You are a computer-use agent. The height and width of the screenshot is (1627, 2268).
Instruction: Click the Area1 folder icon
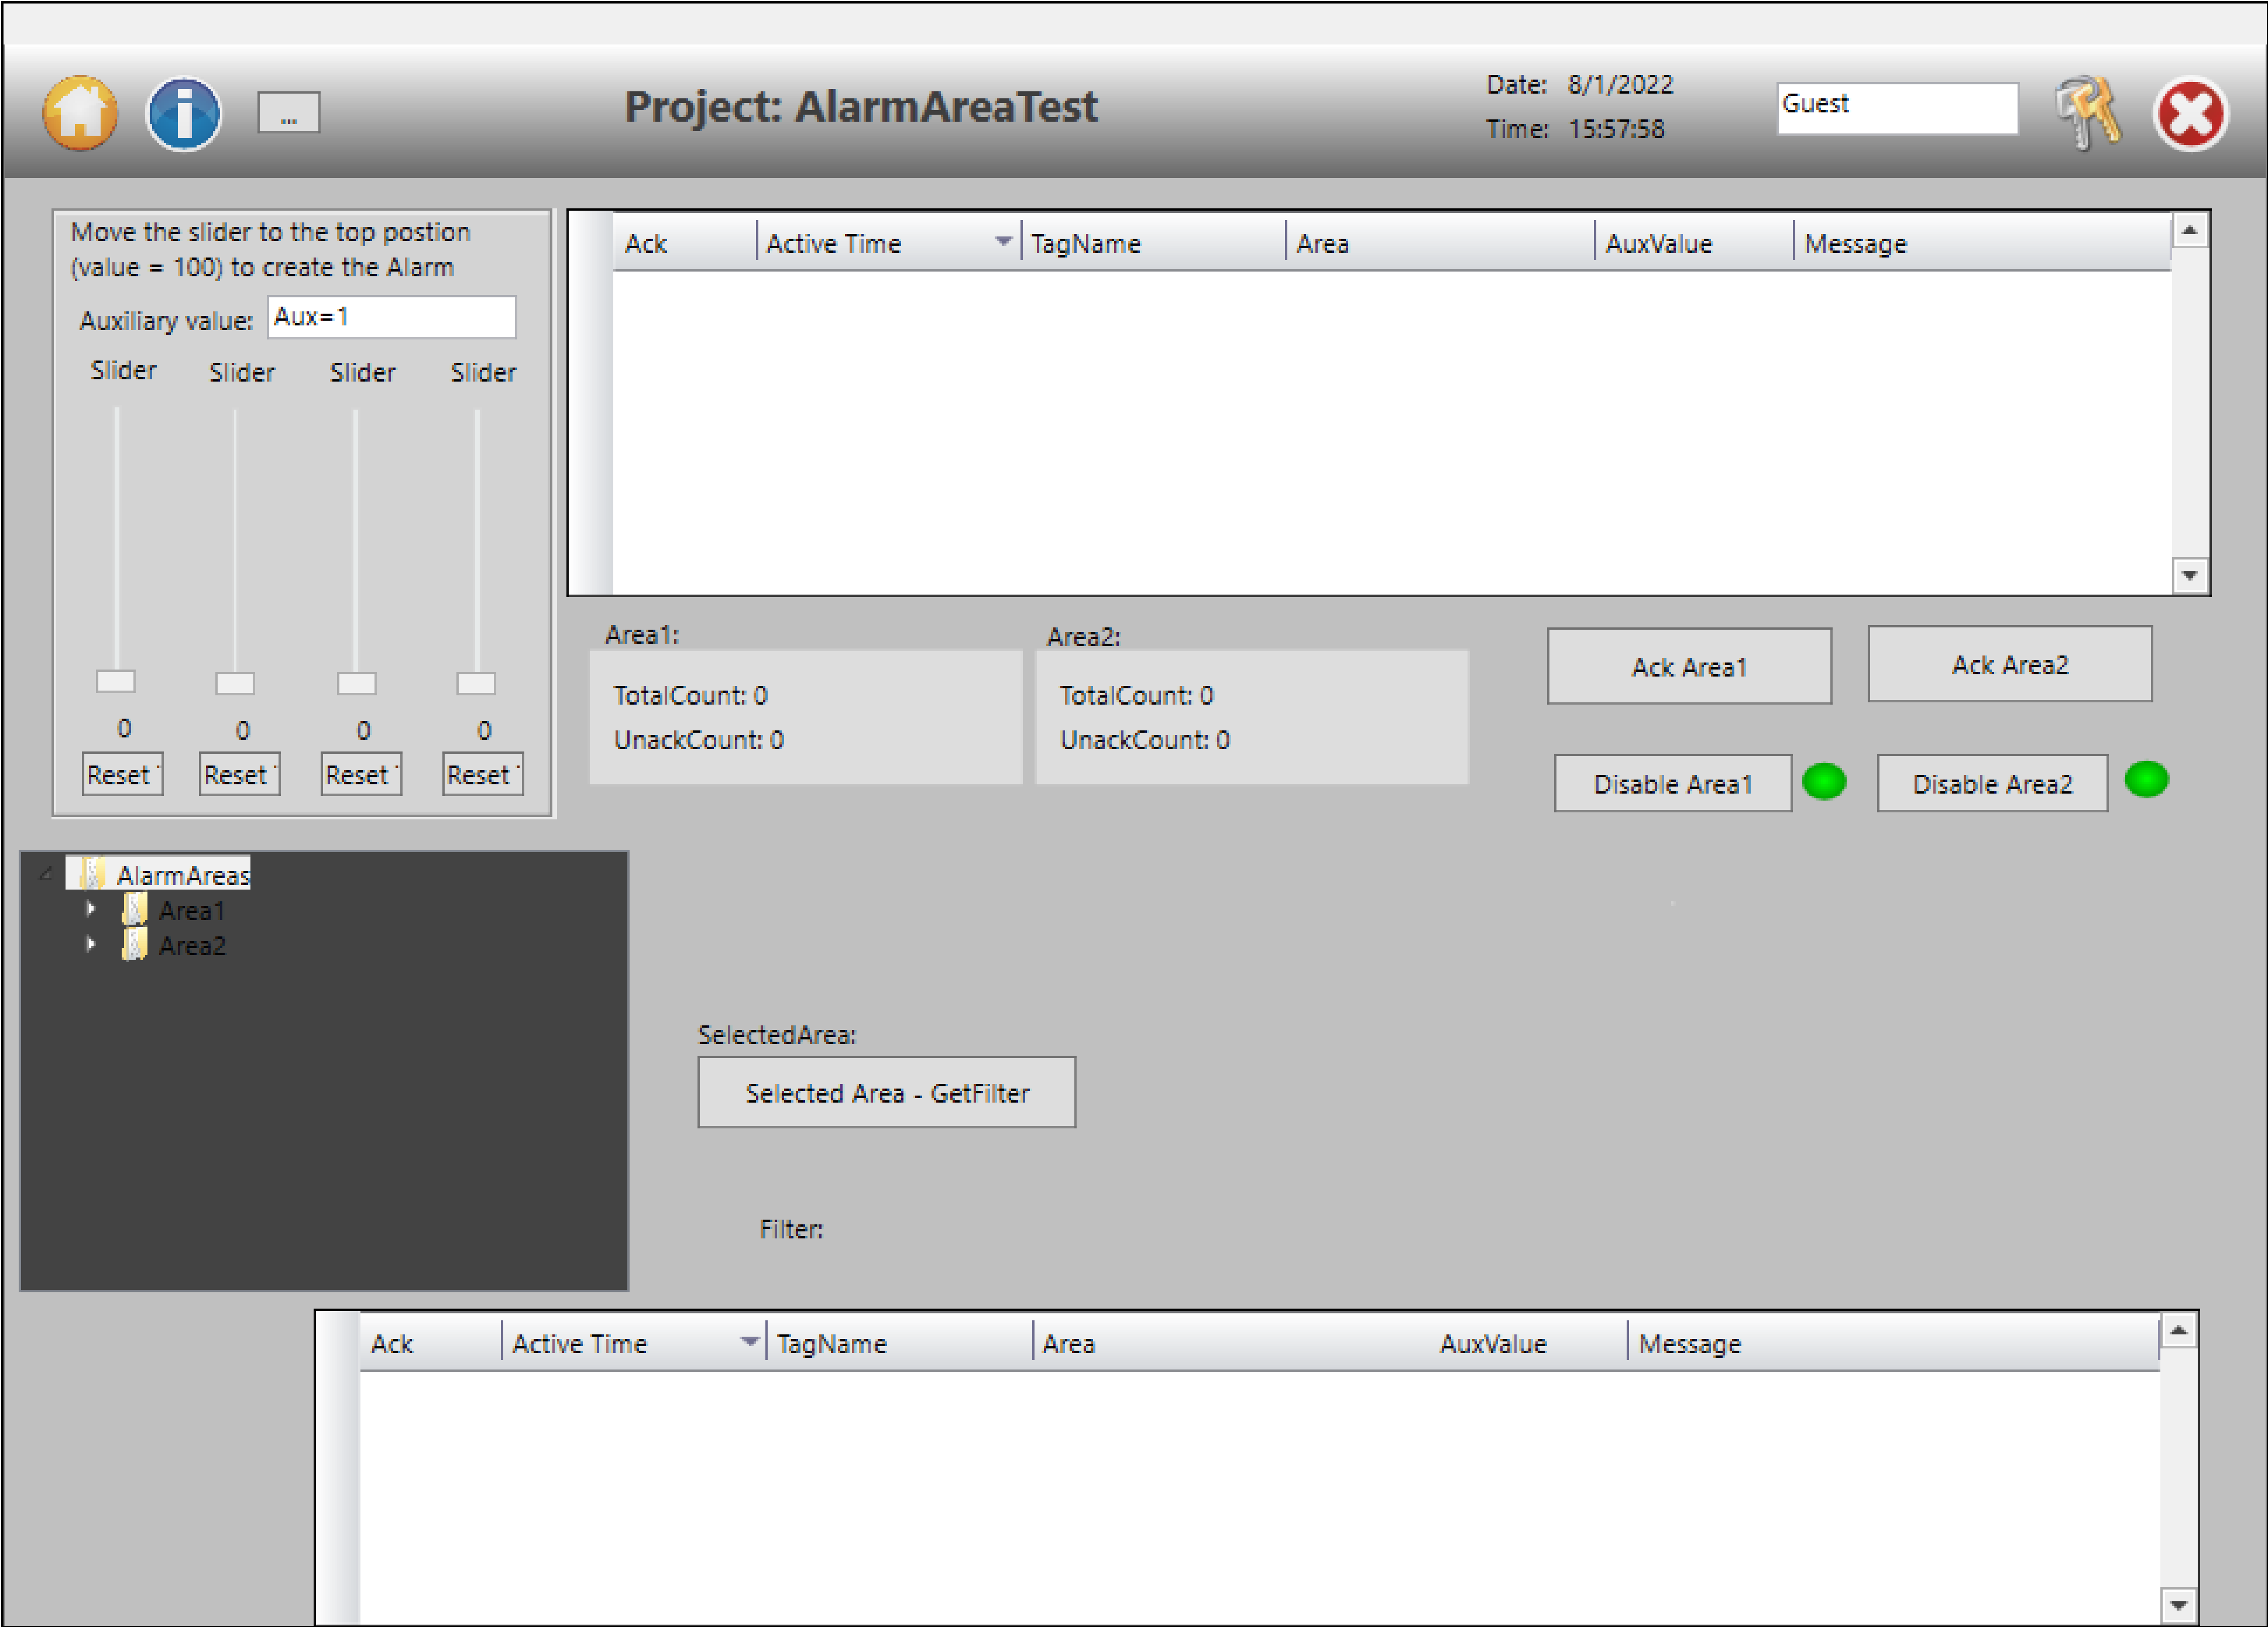(134, 909)
